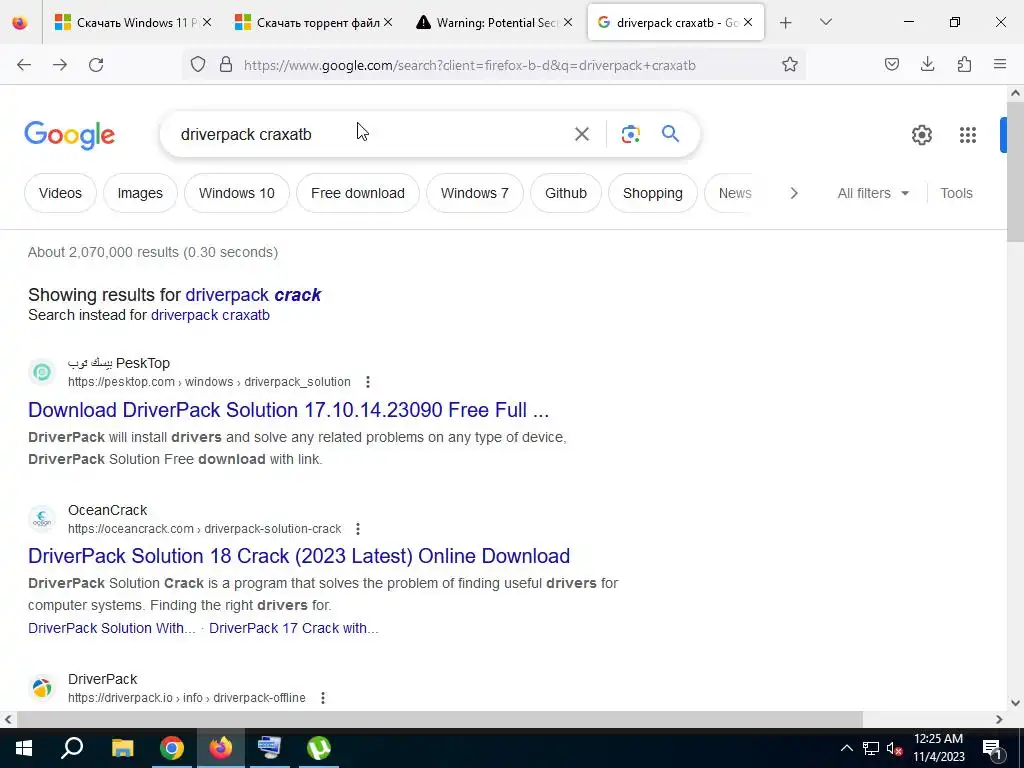1024x768 pixels.
Task: Open DriverPack Solution With... sublink
Action: [x=112, y=628]
